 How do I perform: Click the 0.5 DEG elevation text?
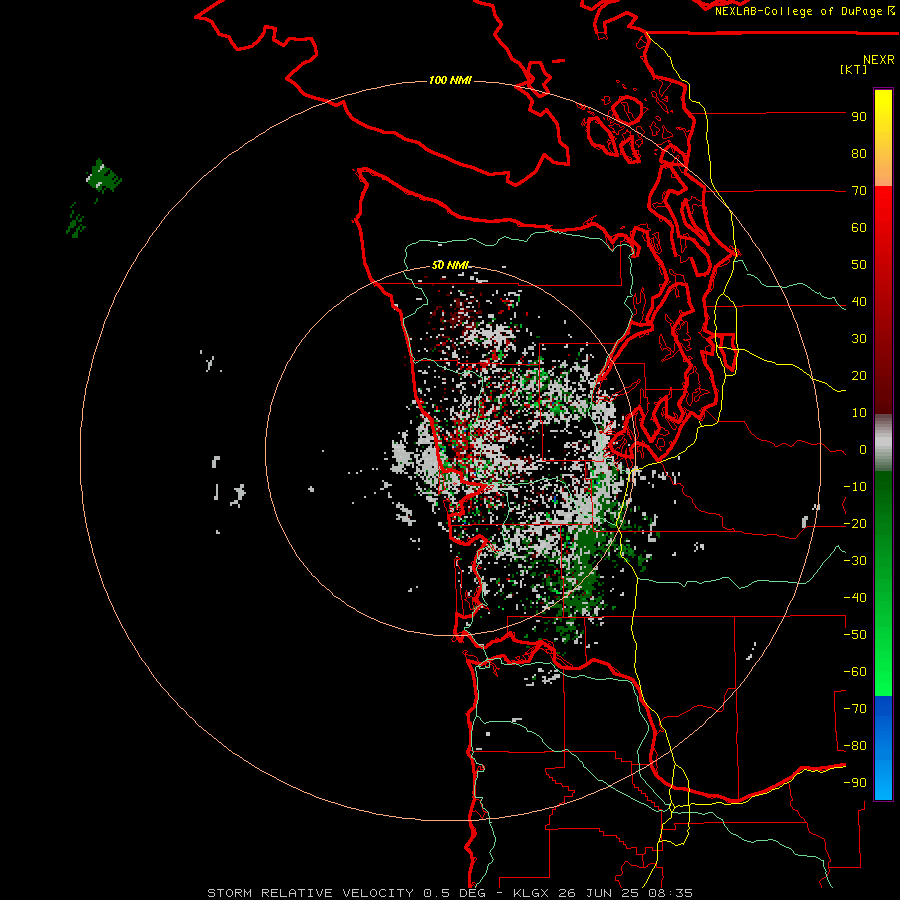pyautogui.click(x=455, y=893)
